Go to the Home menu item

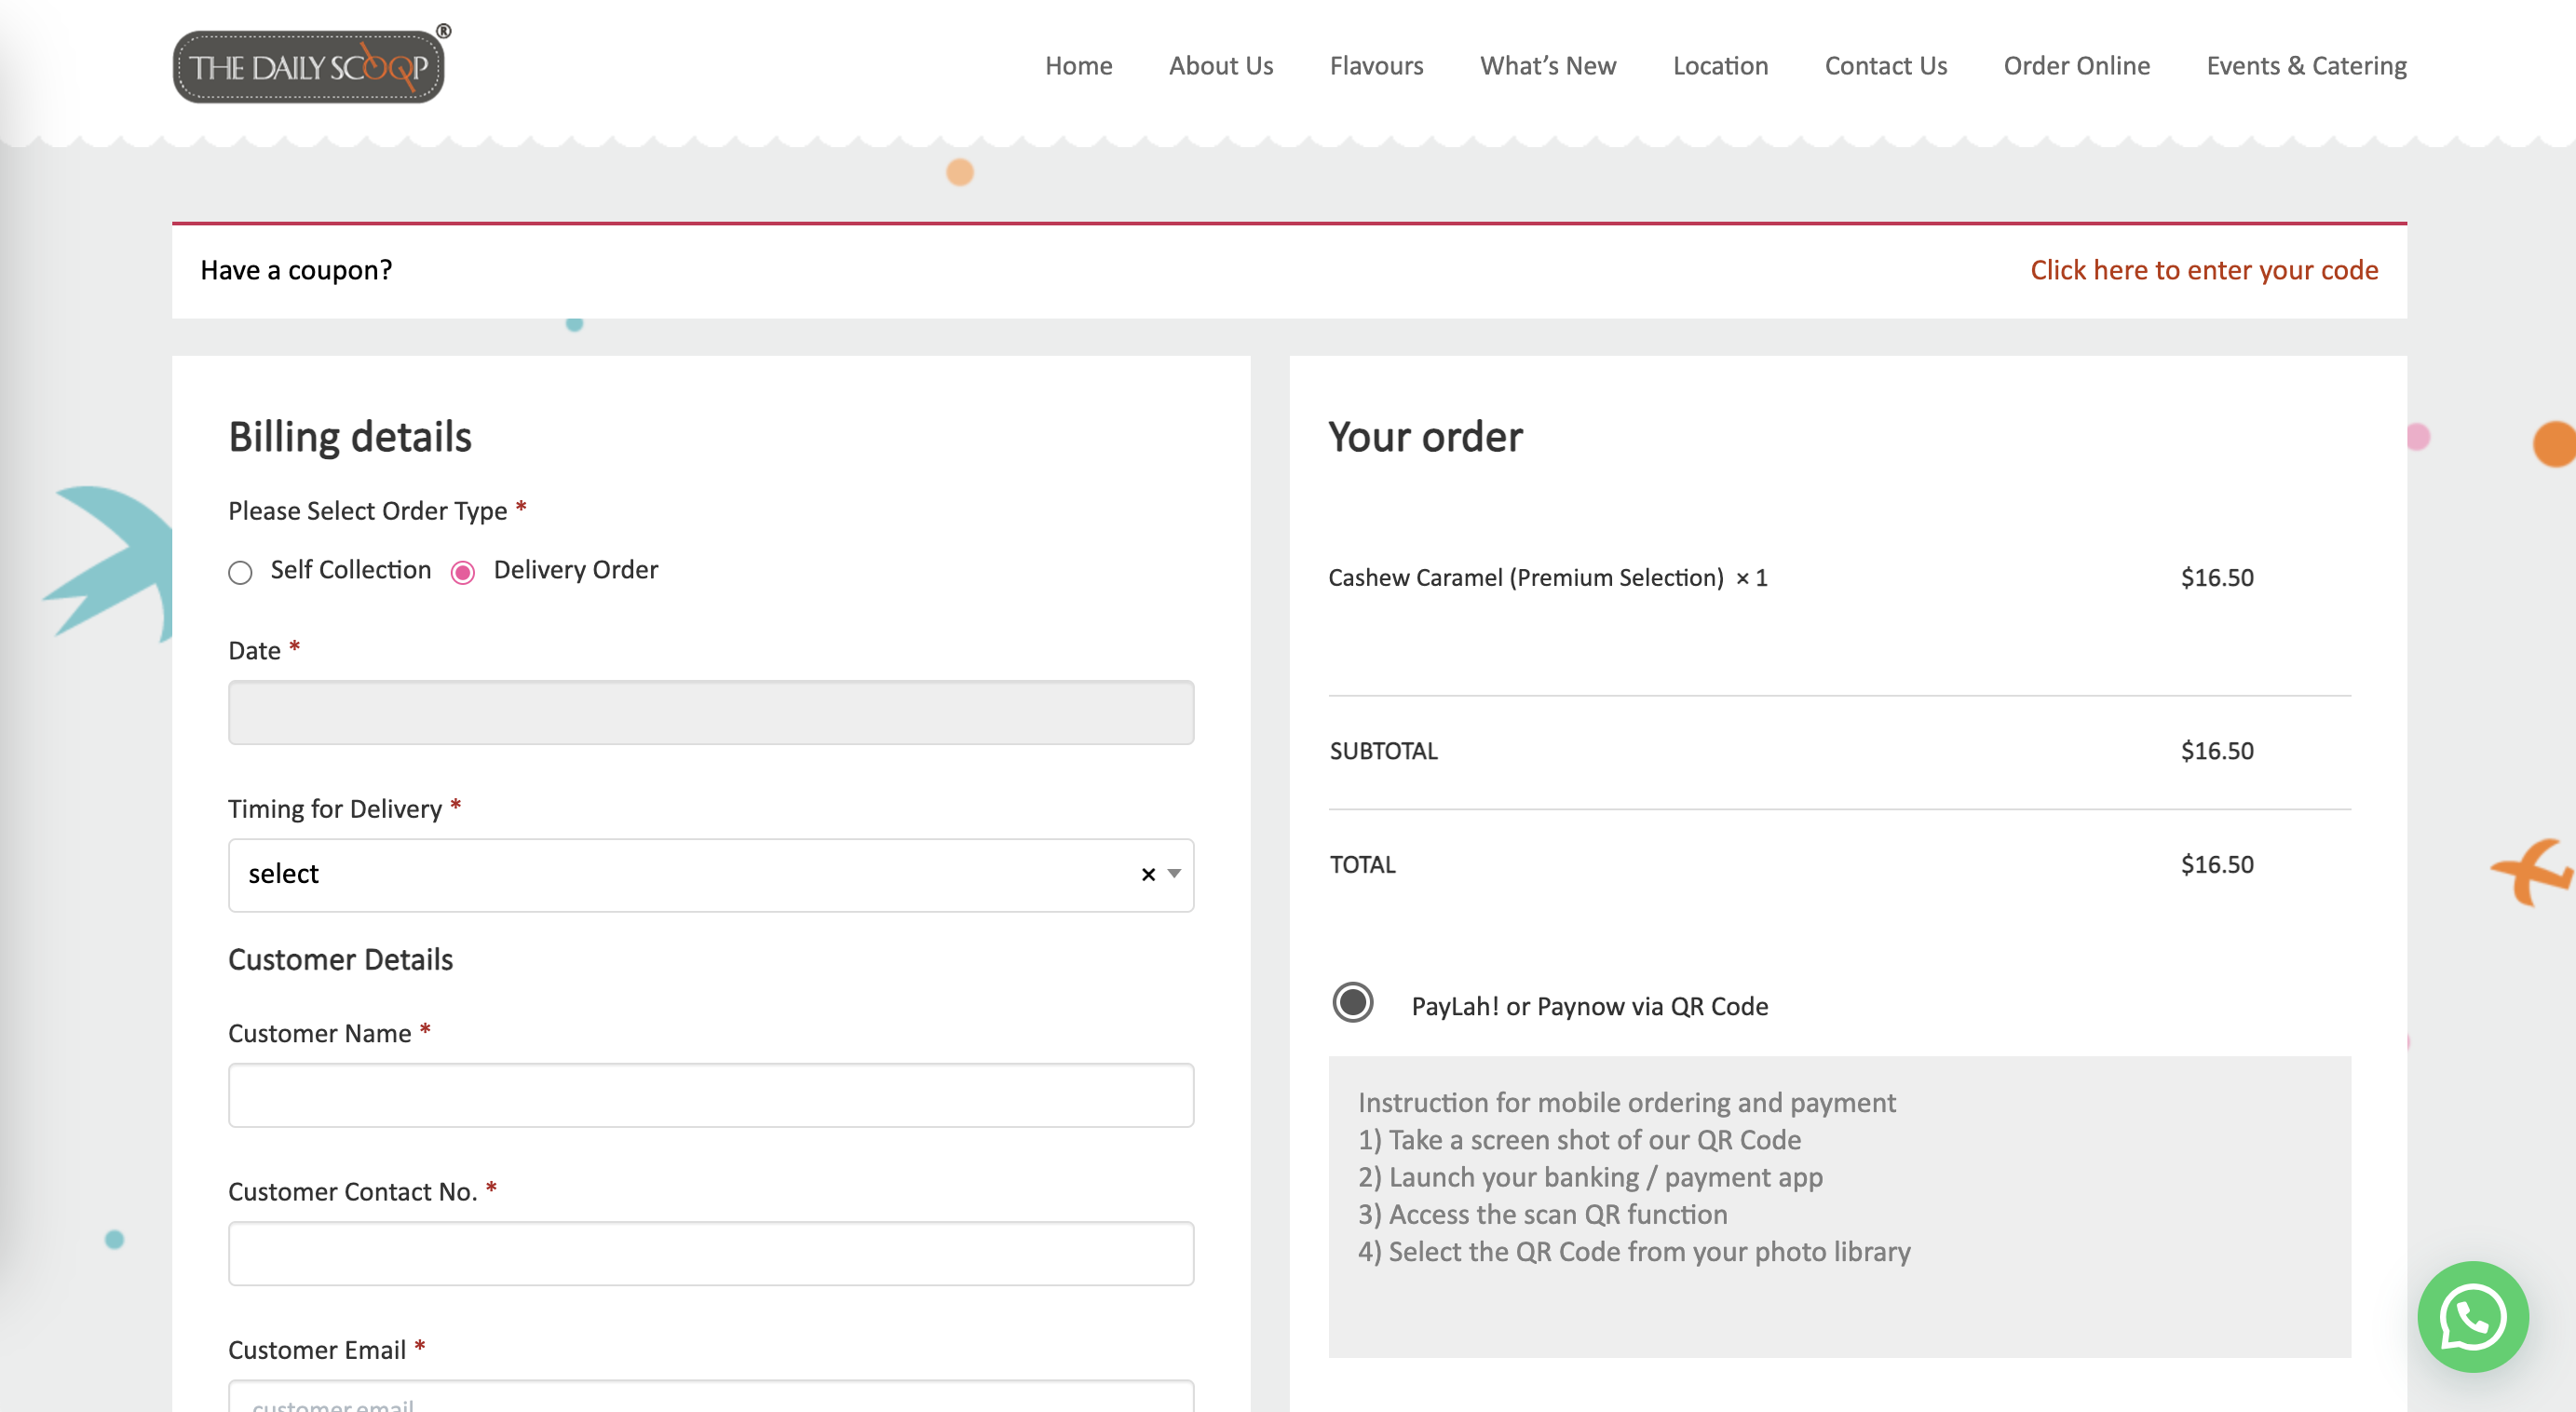[1078, 66]
